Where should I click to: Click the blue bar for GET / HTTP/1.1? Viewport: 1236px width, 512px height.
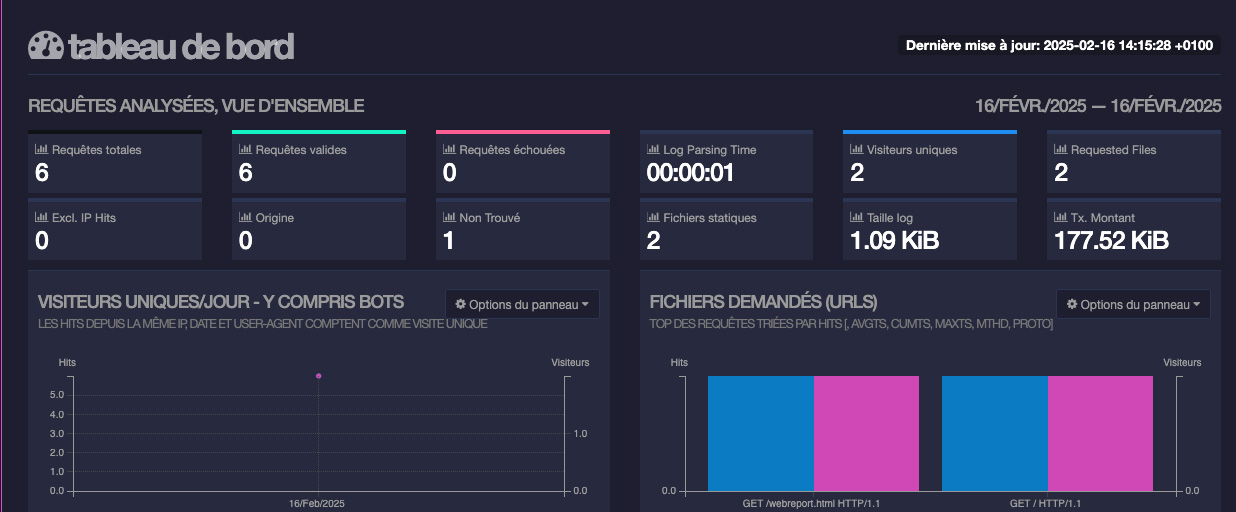994,433
